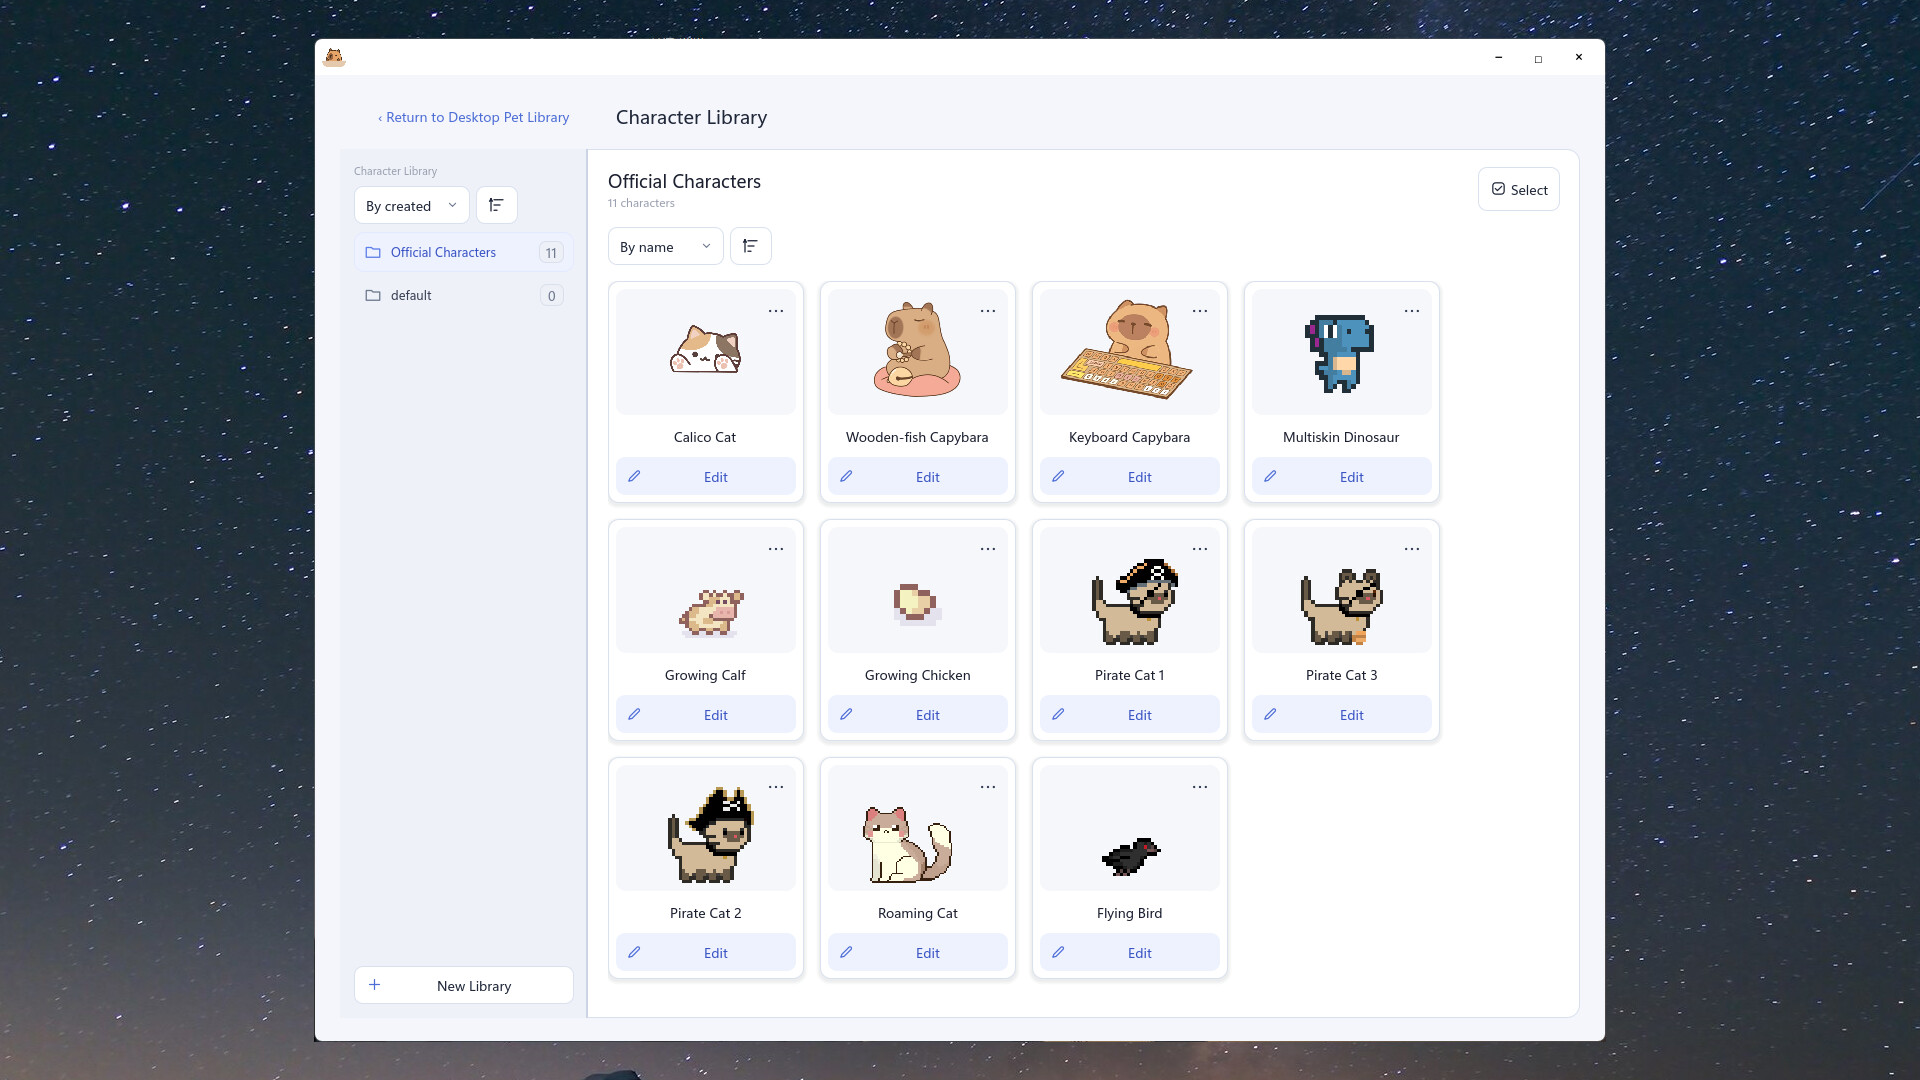Edit the Keyboard Capybara character

1129,477
